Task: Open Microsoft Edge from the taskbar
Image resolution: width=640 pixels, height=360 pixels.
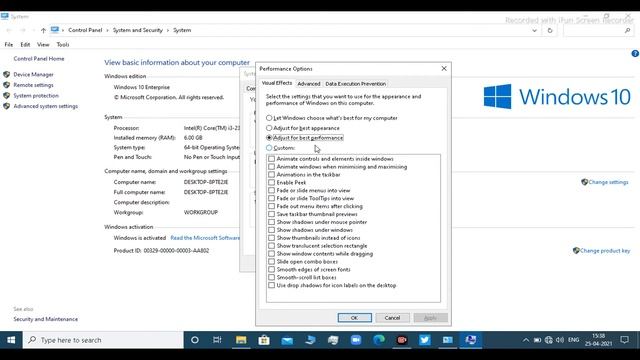Action: coord(379,340)
